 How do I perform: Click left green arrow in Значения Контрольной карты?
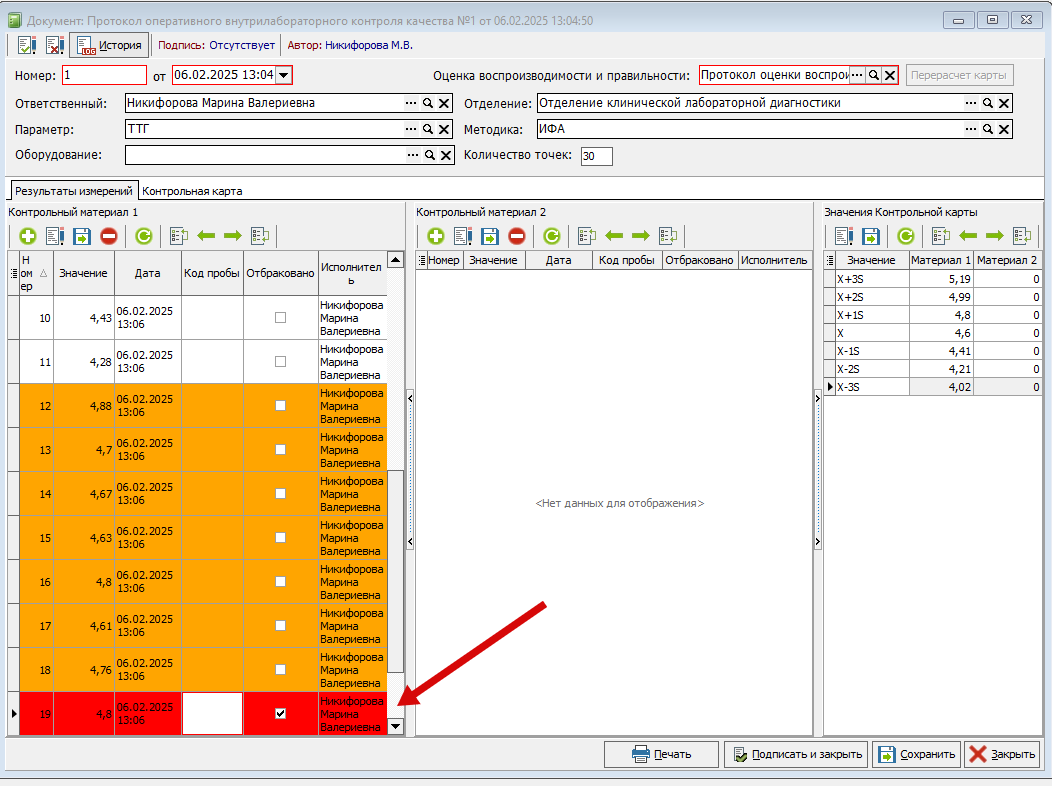pyautogui.click(x=968, y=236)
